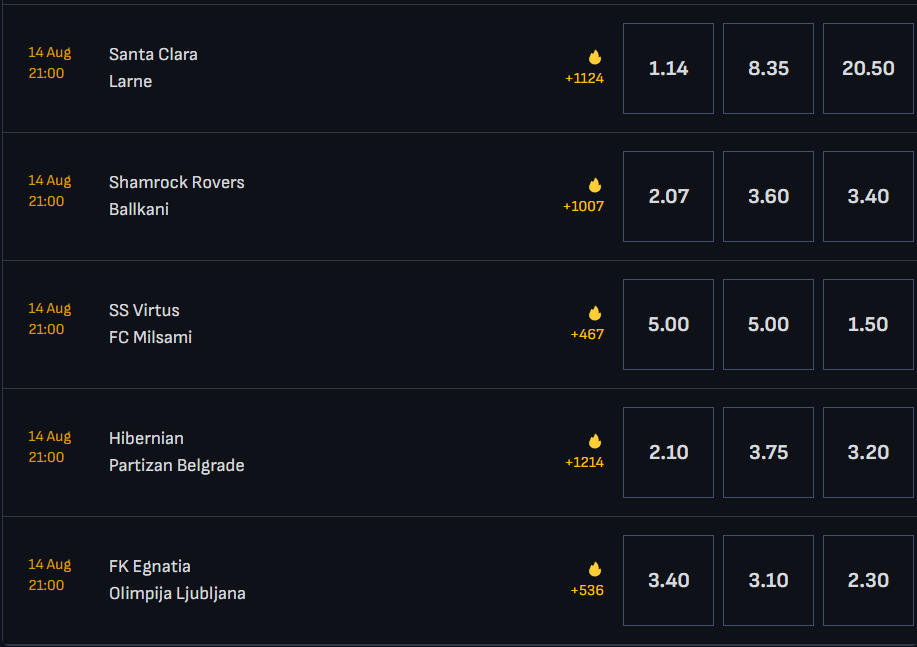Screen dimensions: 917x647
Task: Click the flame icon for SS Virtus match
Action: [x=595, y=313]
